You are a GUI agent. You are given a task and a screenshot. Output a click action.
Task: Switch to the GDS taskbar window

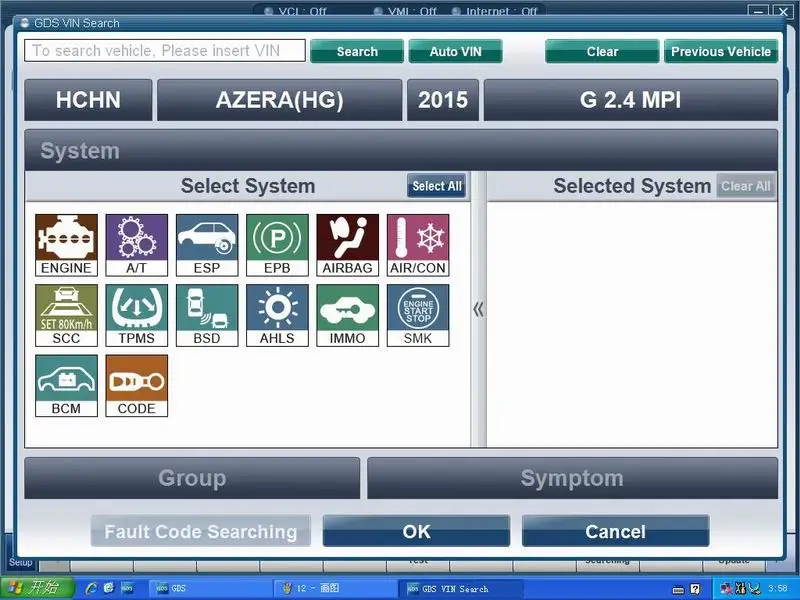coord(209,588)
